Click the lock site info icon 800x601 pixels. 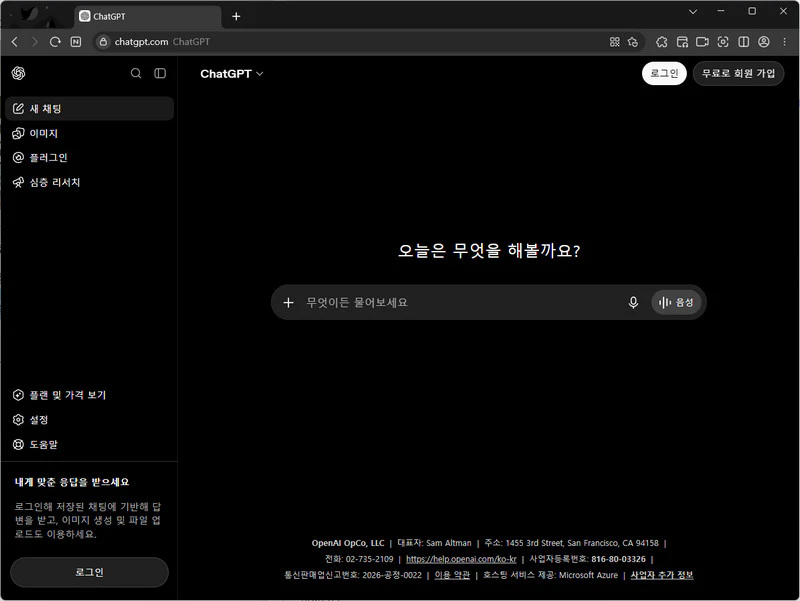103,42
